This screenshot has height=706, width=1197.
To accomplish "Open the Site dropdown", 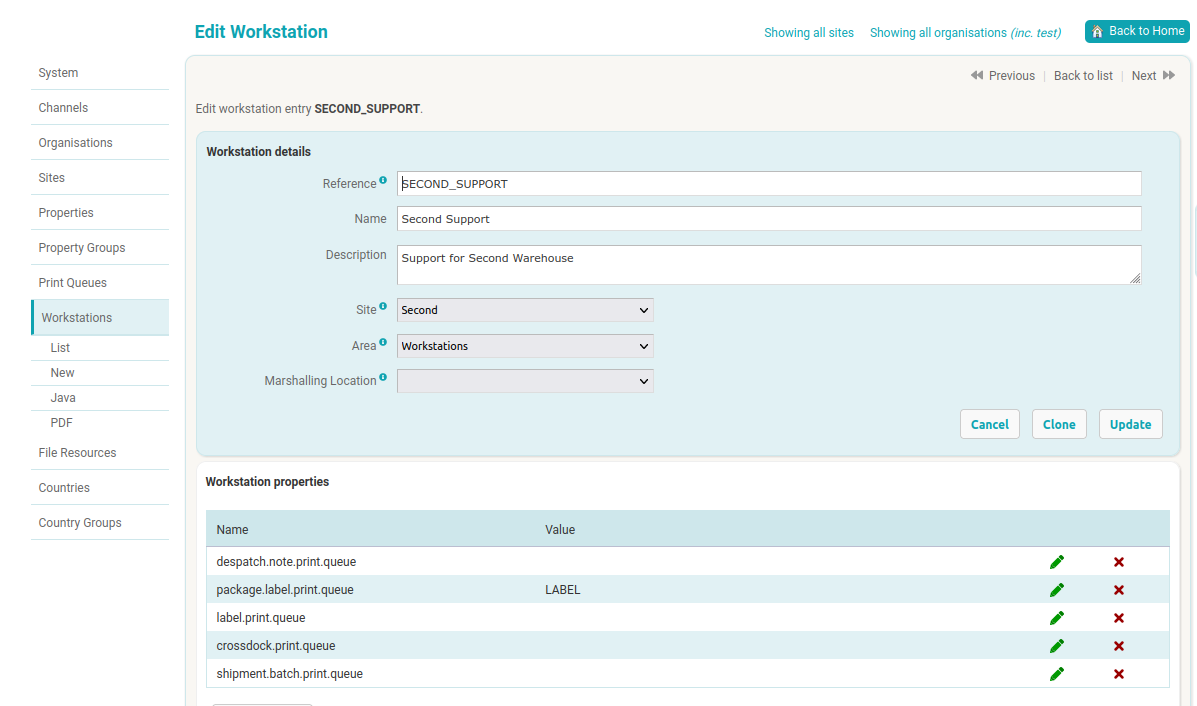I will (x=525, y=310).
